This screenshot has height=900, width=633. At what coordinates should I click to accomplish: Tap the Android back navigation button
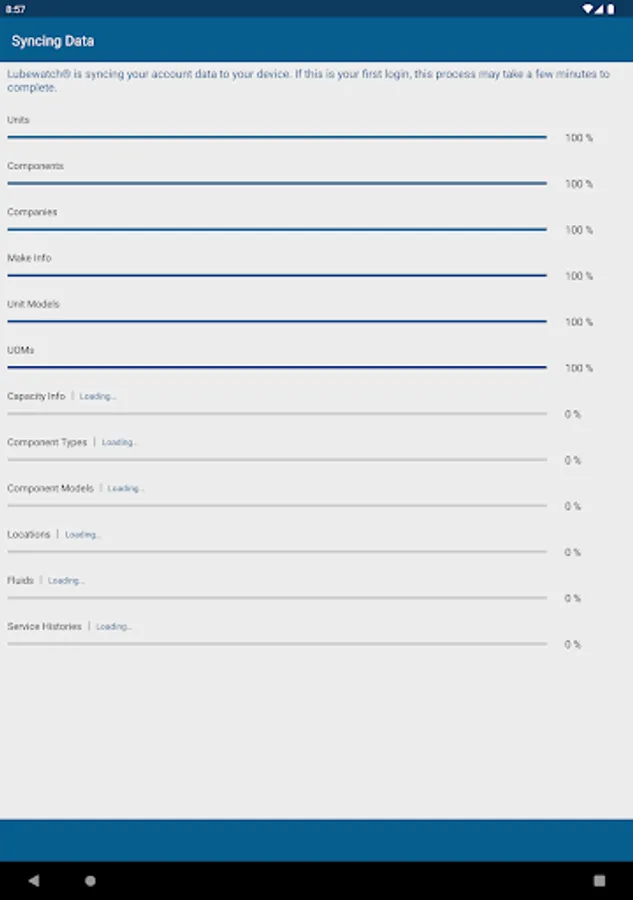pos(34,881)
